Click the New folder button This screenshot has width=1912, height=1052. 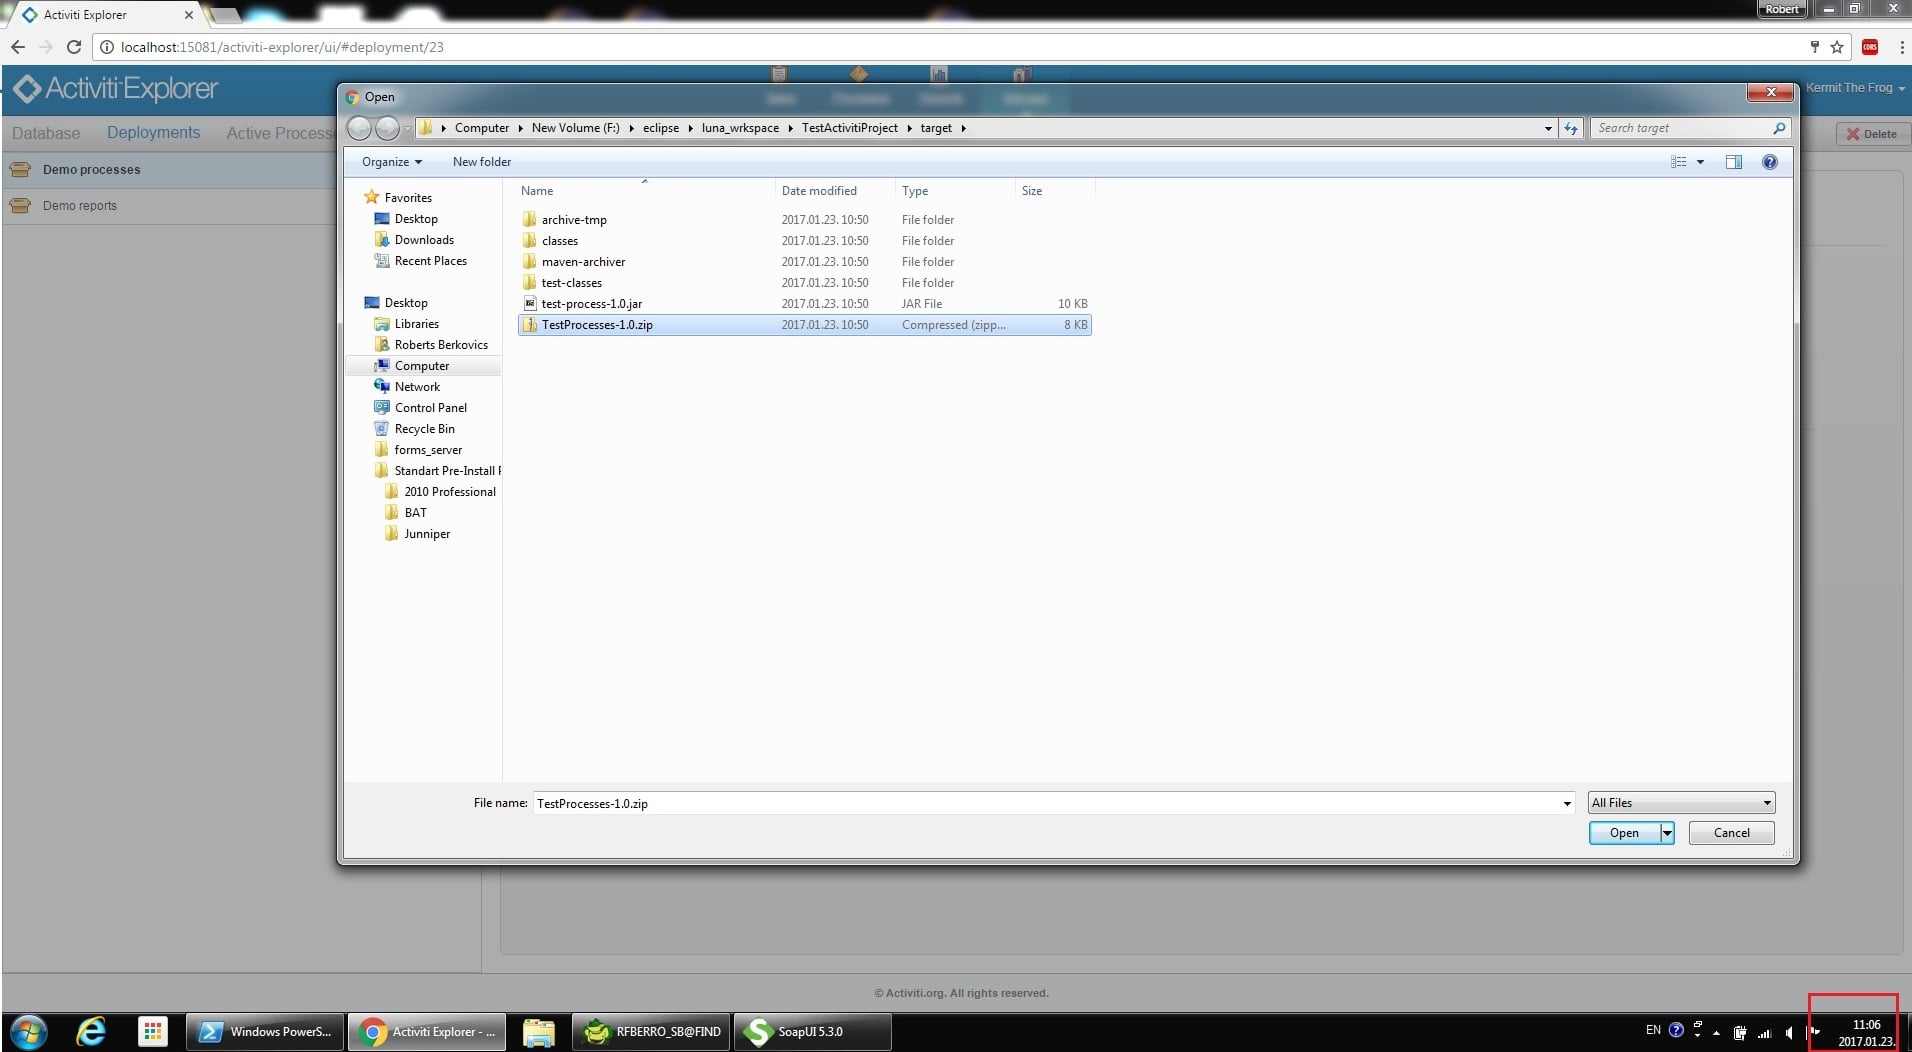[x=481, y=162]
